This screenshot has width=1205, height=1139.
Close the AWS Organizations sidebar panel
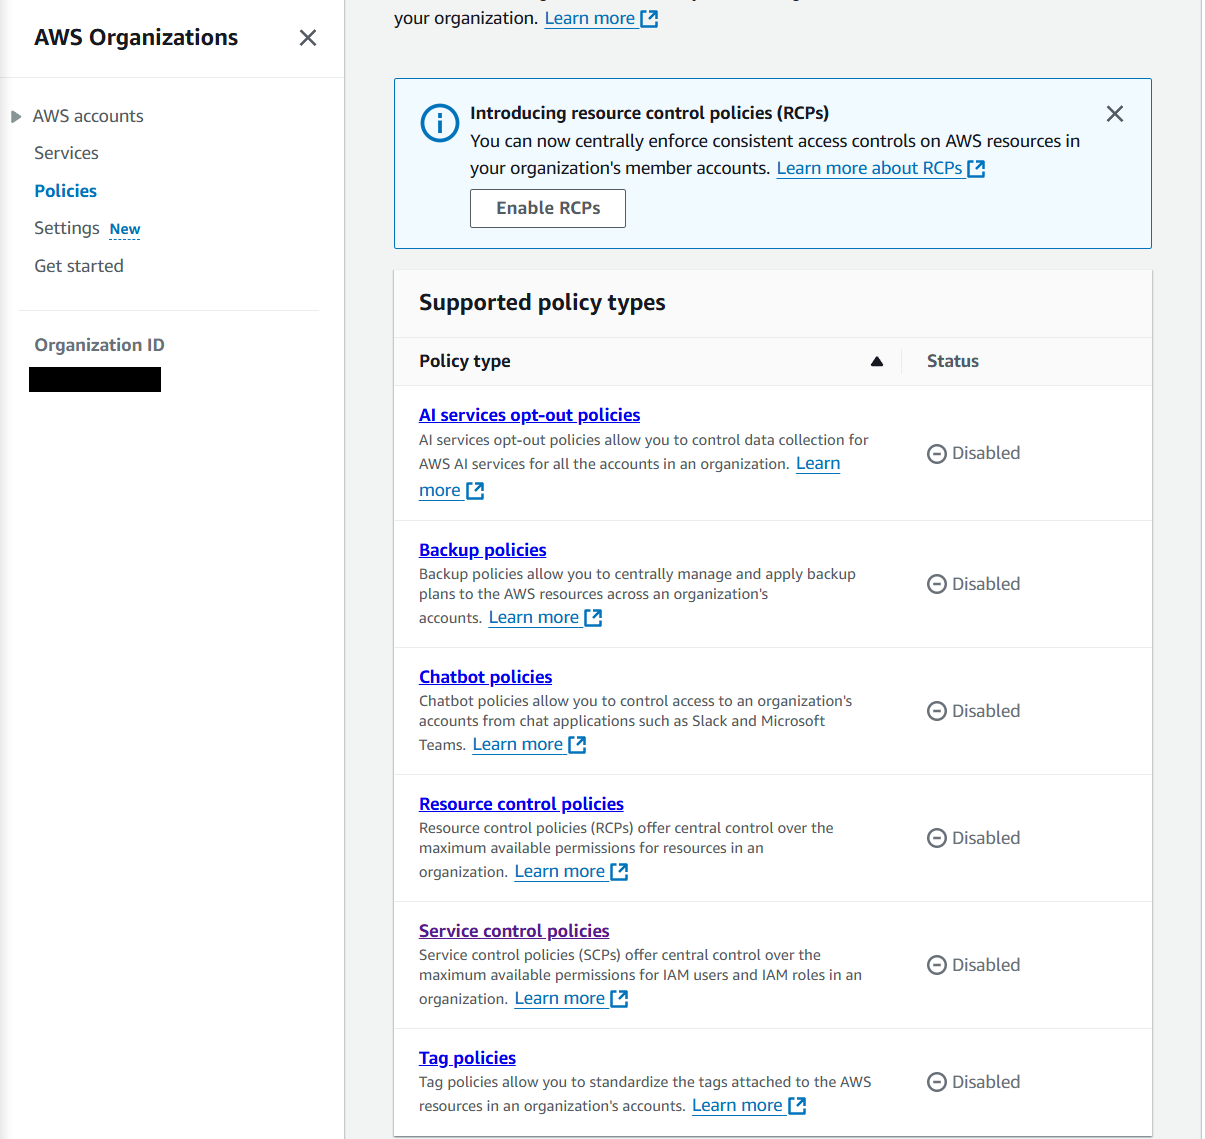tap(308, 38)
